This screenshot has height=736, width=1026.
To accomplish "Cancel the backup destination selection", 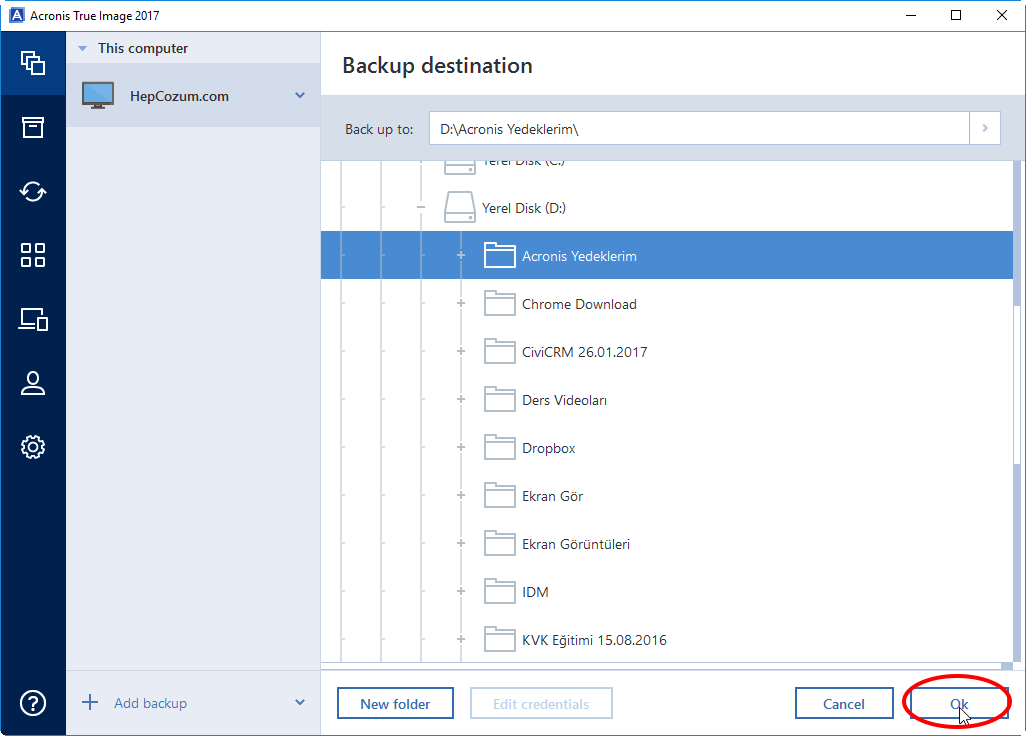I will [x=844, y=703].
